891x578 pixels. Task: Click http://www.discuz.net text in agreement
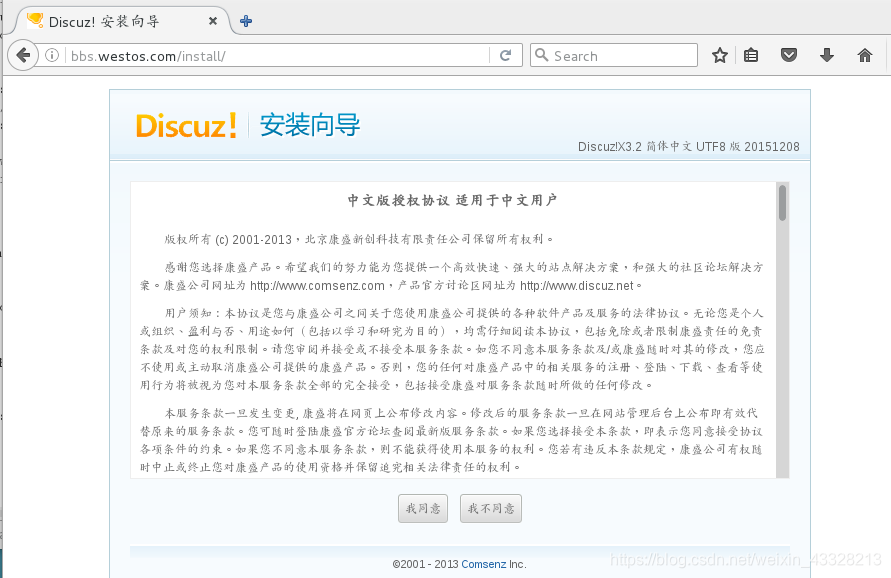tap(576, 285)
